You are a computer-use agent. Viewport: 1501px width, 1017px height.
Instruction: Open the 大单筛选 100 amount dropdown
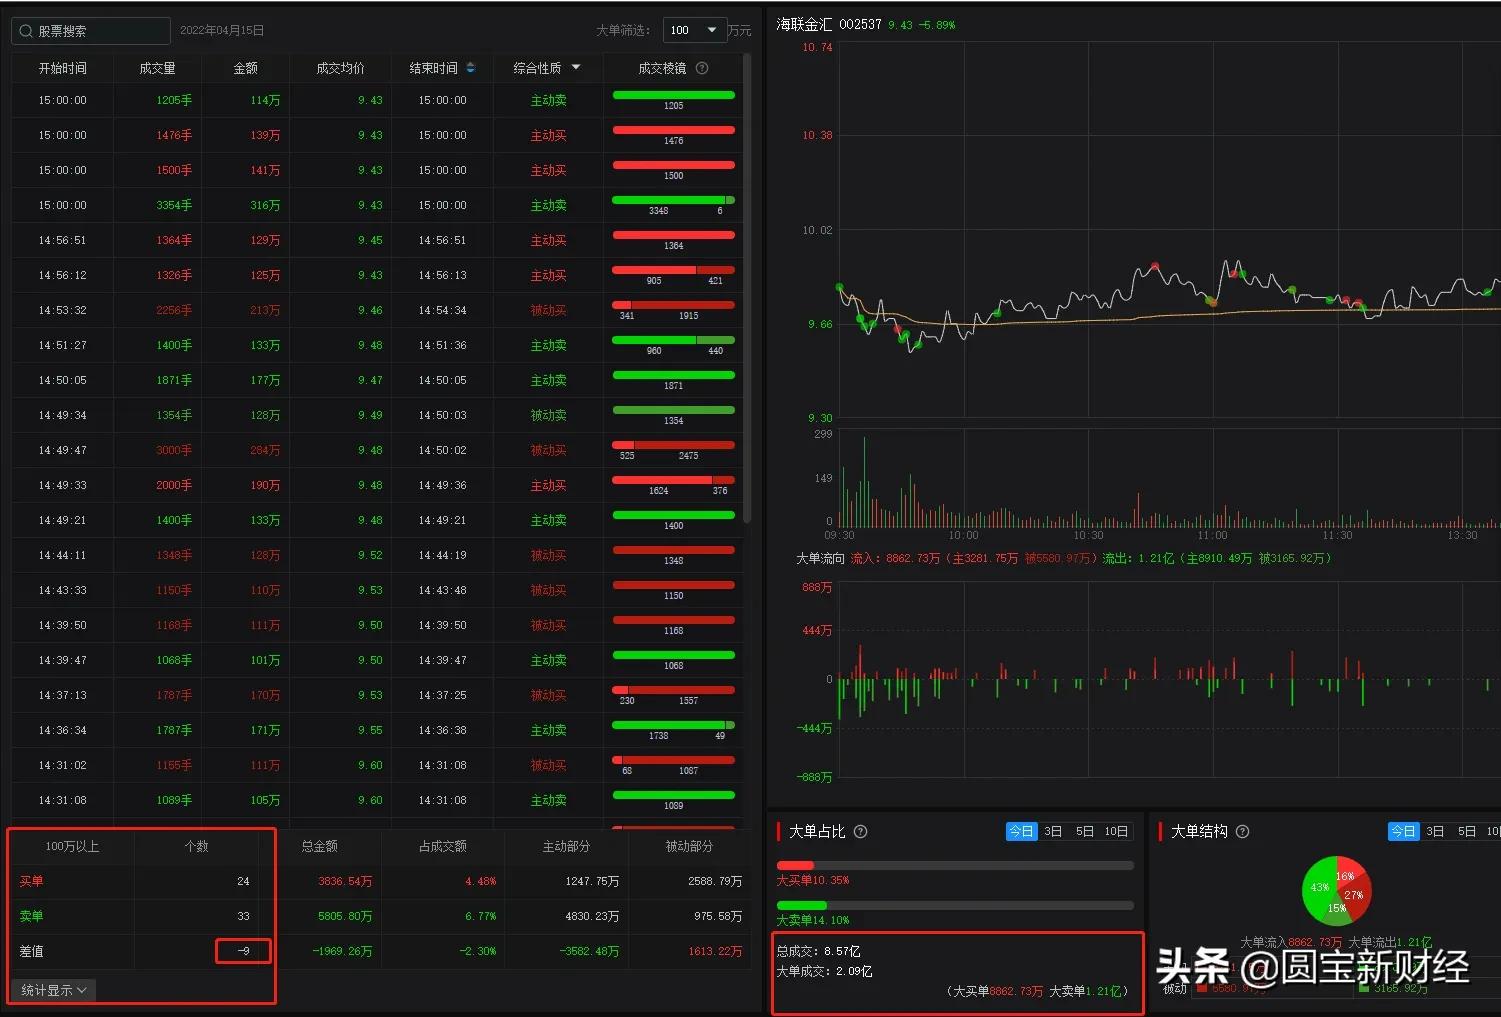pos(695,30)
